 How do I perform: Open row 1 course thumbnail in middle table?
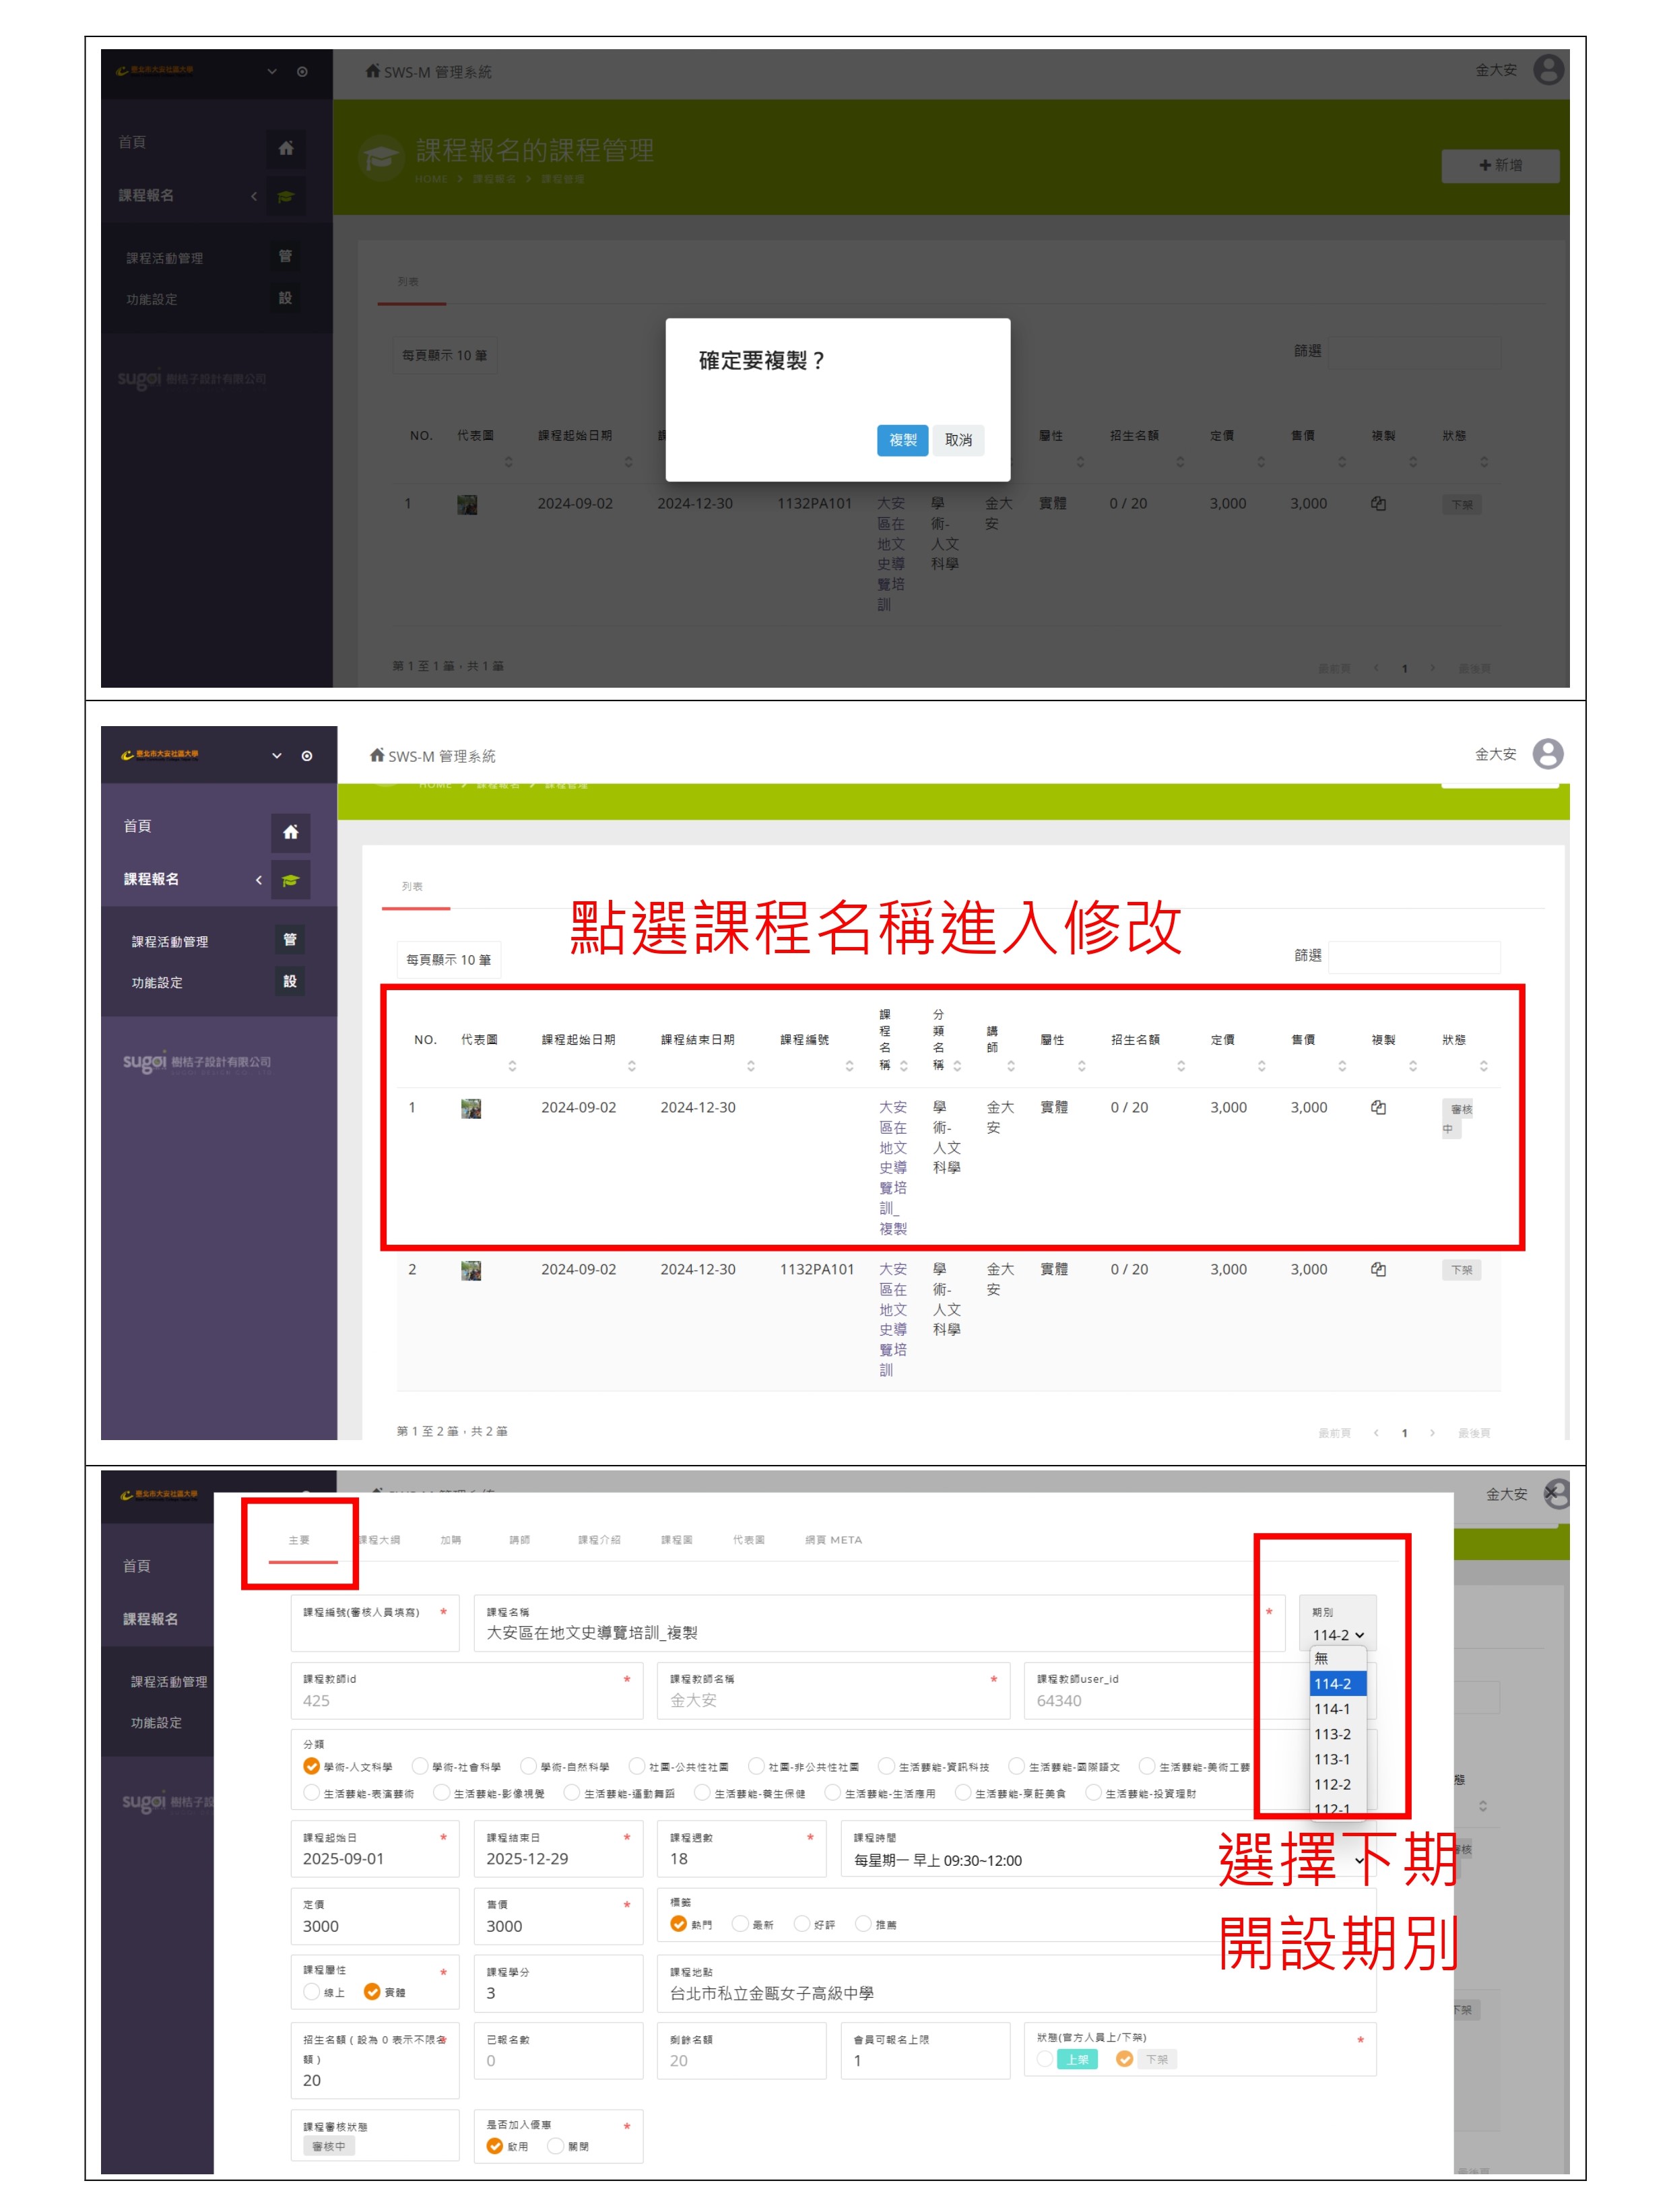471,1108
